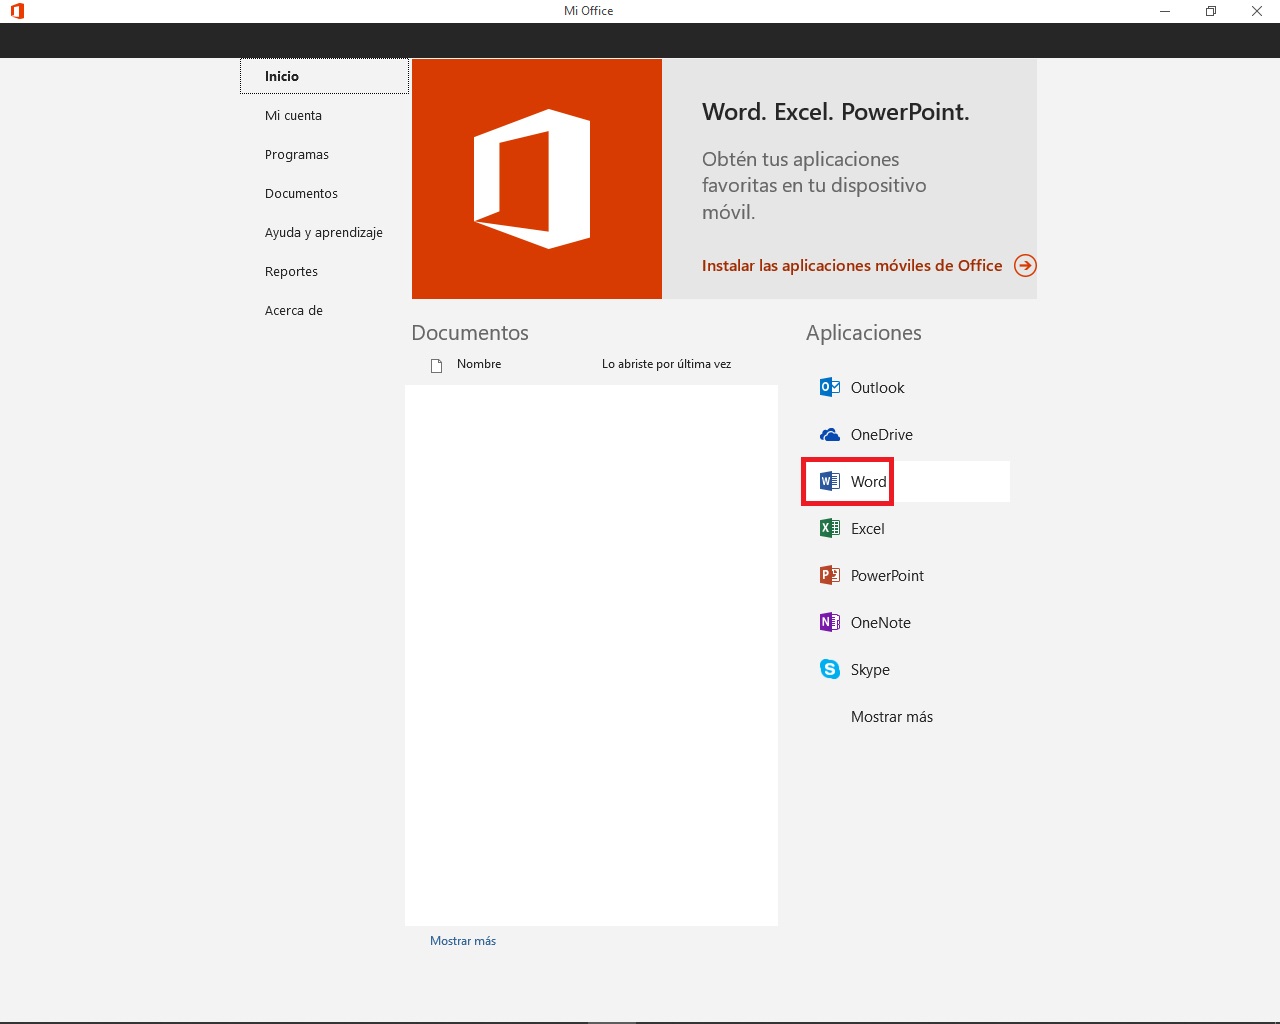
Task: Open the PowerPoint orange icon
Action: [x=830, y=575]
